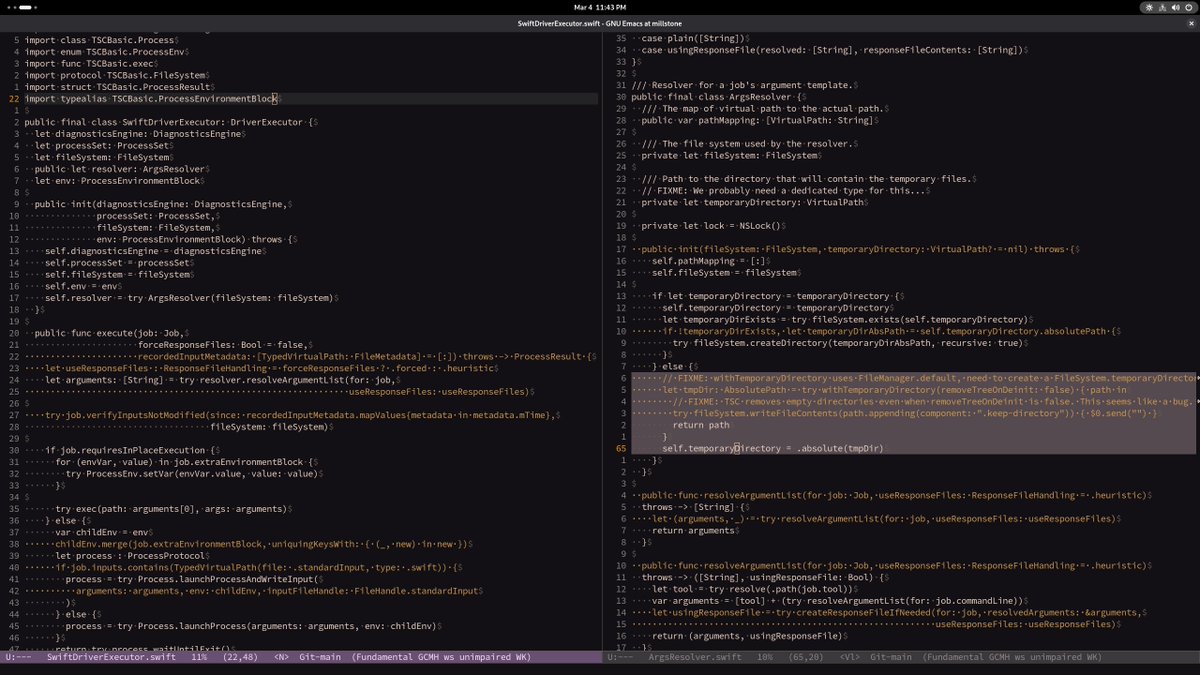Click Git-main in ArgsResolver.swift mode line
The width and height of the screenshot is (1200, 675).
(x=893, y=657)
